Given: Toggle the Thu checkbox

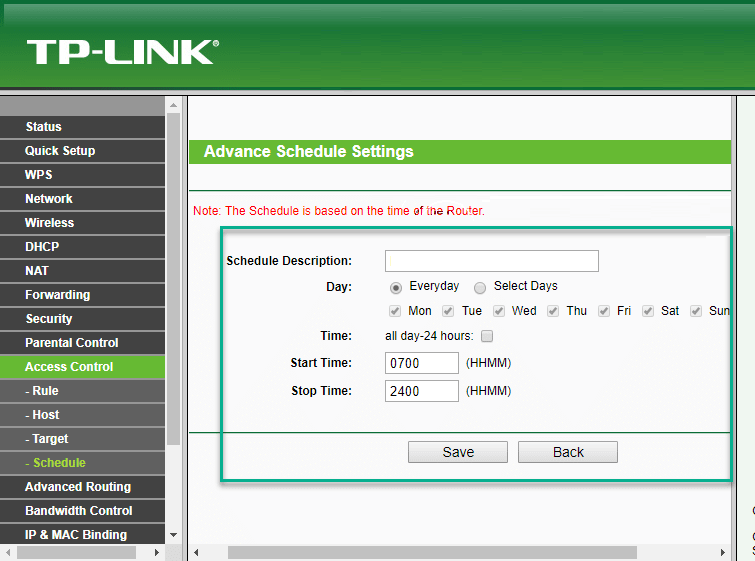Looking at the screenshot, I should [x=553, y=311].
